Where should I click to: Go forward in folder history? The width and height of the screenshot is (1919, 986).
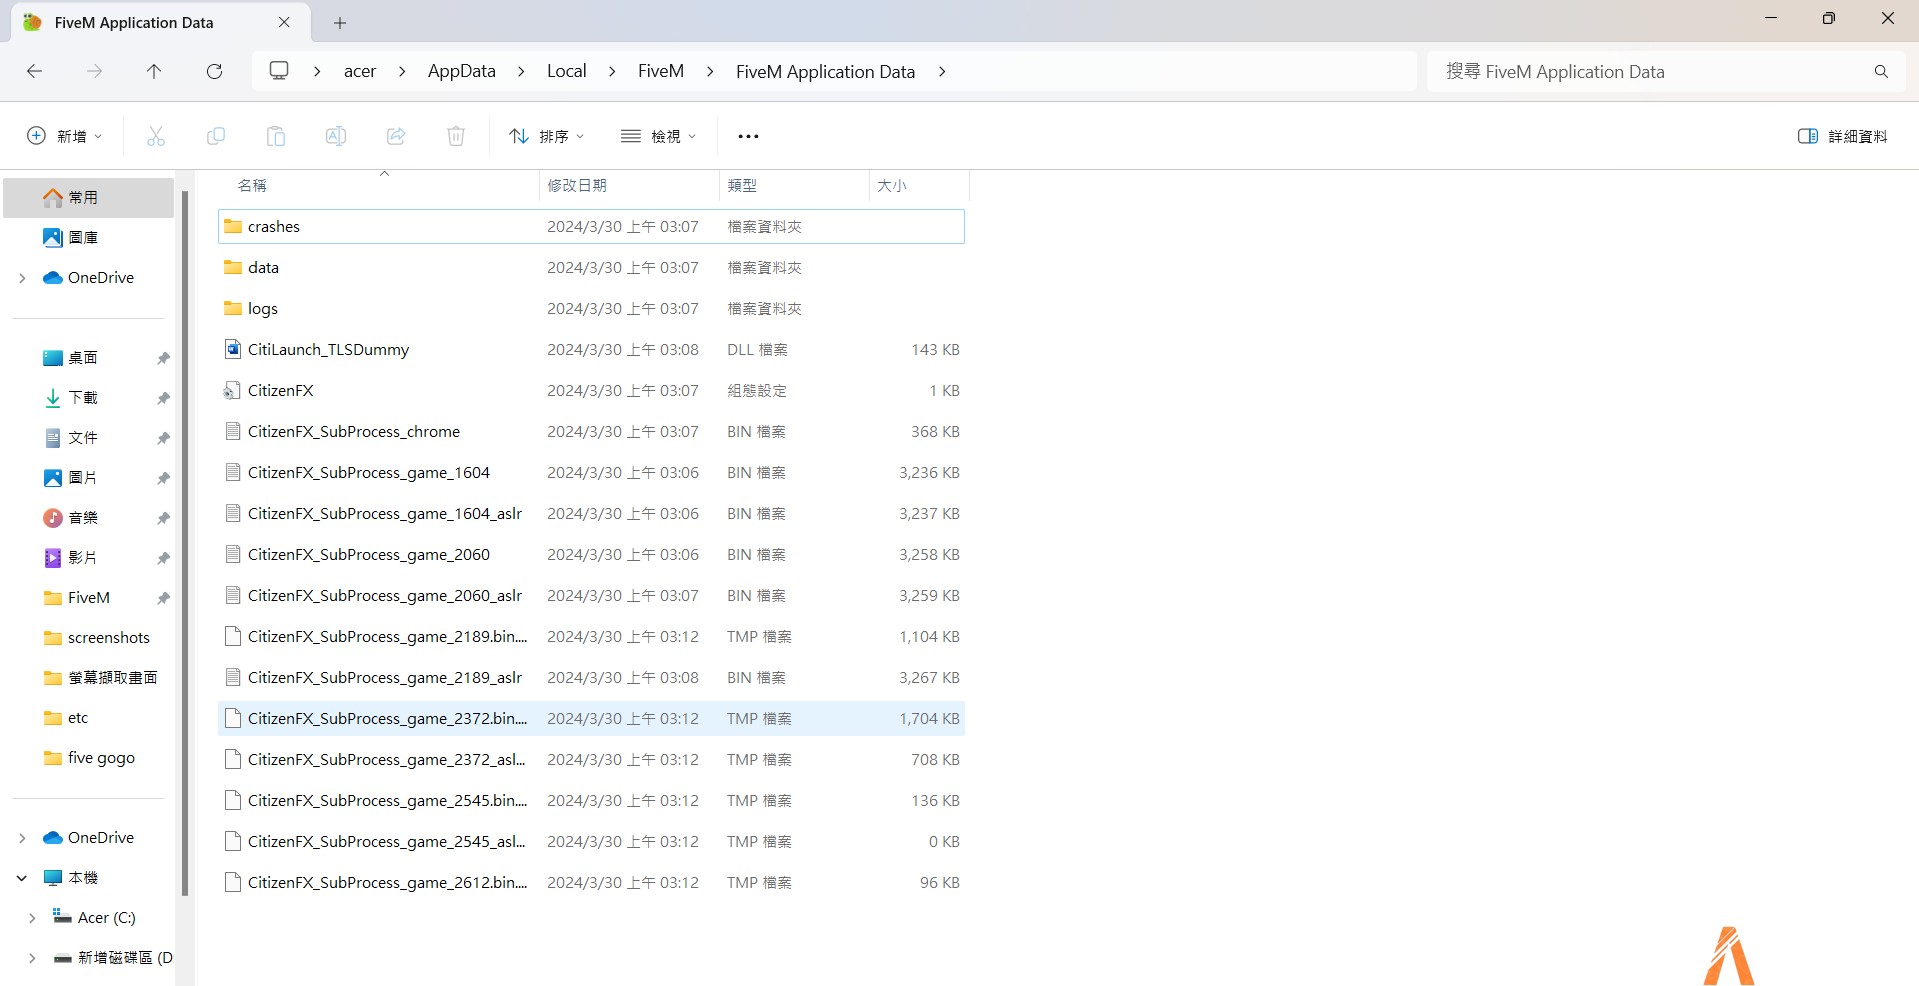[94, 71]
